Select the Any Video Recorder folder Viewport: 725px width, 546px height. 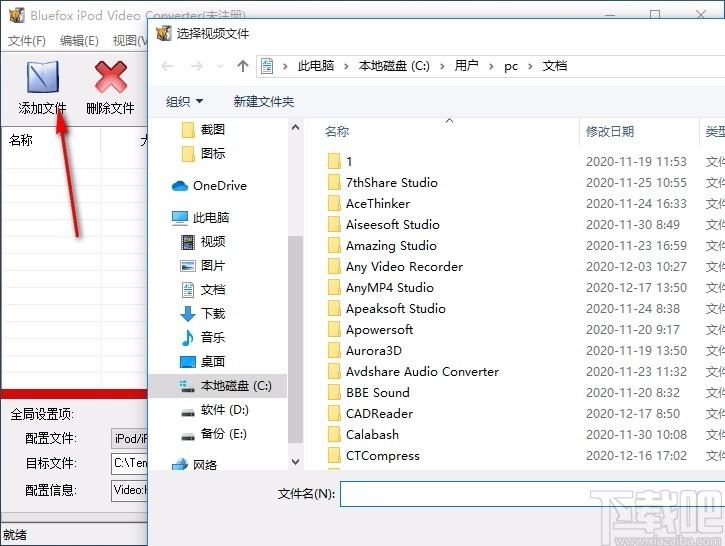pos(395,267)
